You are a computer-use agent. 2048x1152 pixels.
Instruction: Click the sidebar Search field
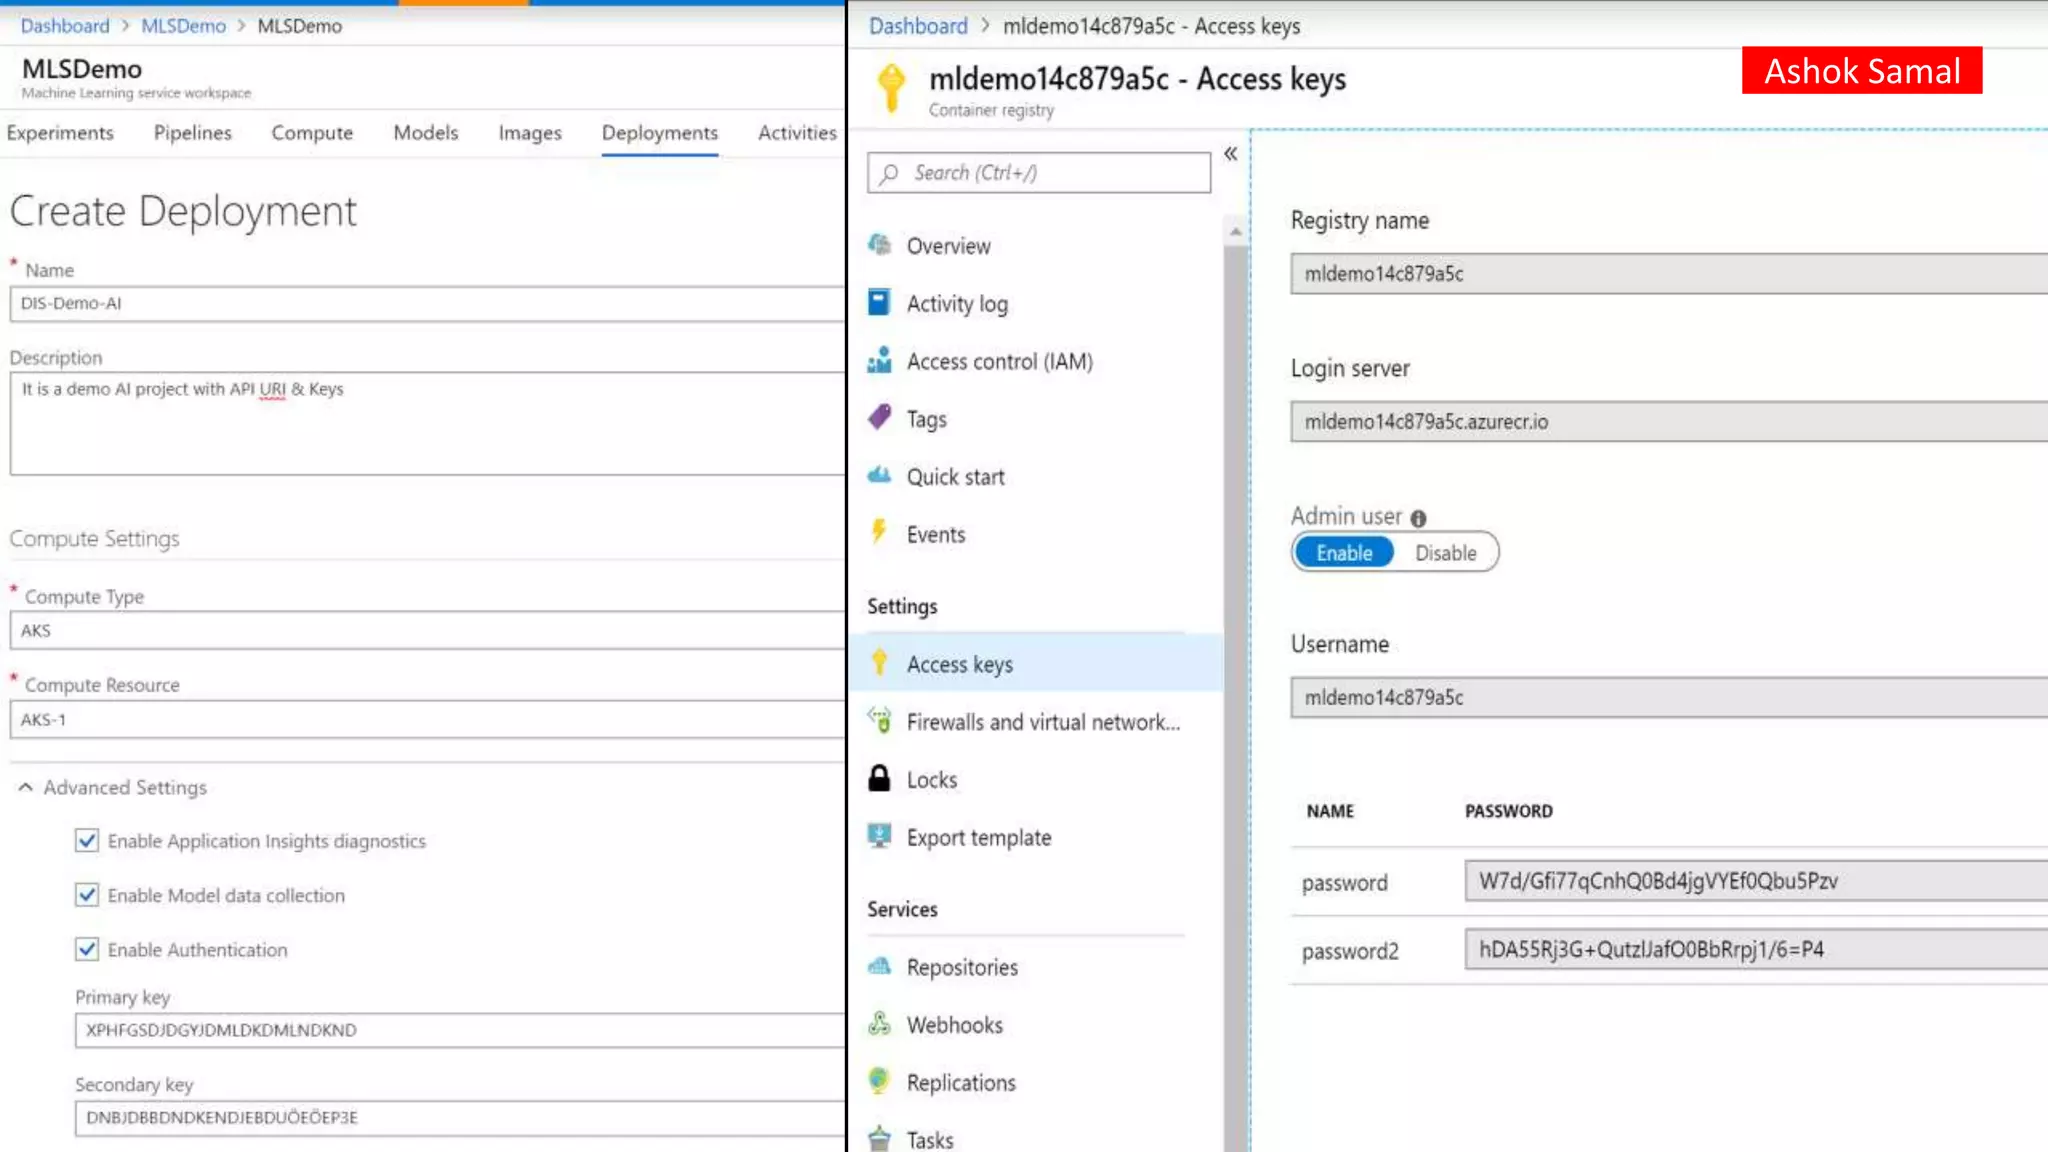(1038, 173)
